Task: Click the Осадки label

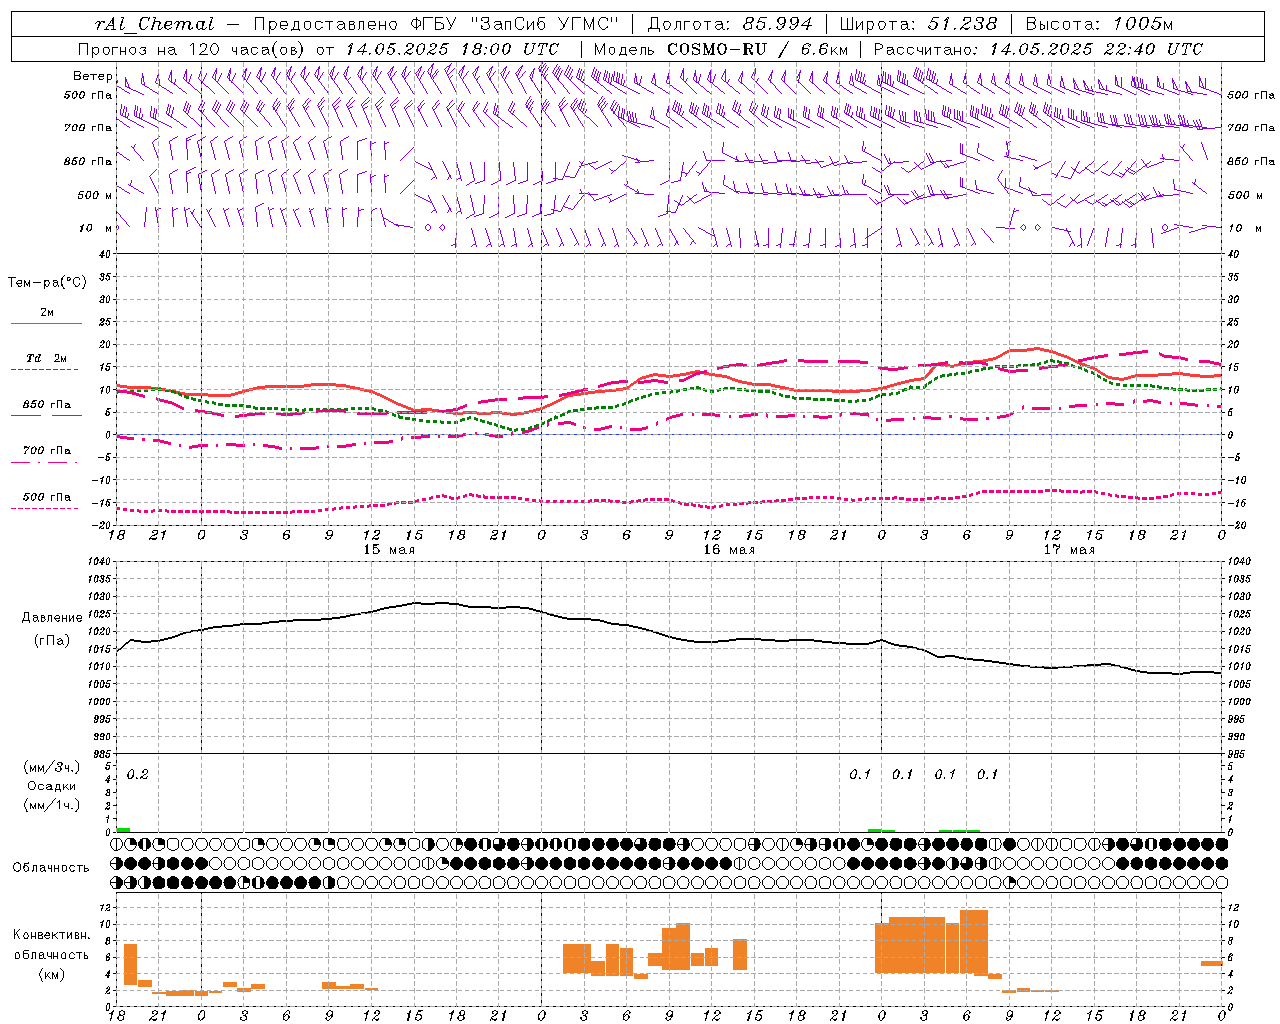Action: coord(52,786)
